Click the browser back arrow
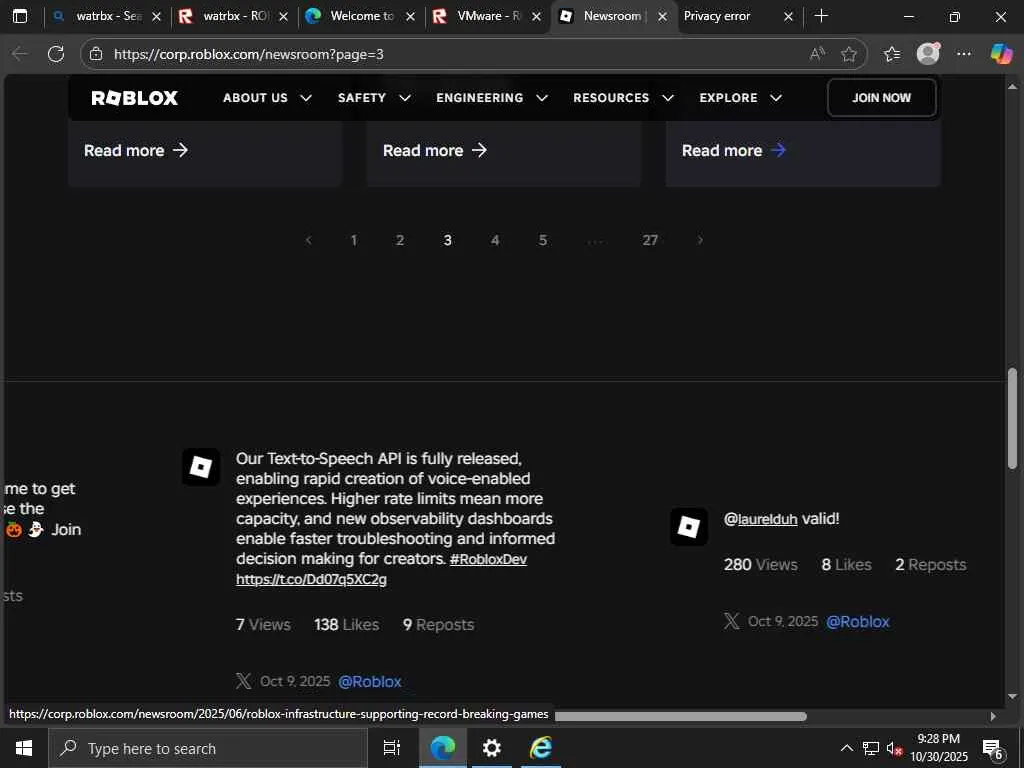 pos(20,54)
